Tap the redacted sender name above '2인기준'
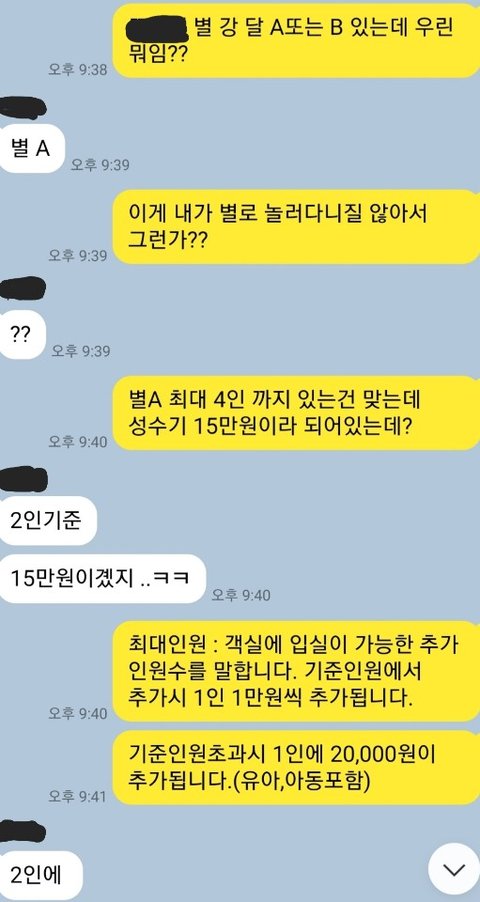The height and width of the screenshot is (902, 480). [24, 479]
